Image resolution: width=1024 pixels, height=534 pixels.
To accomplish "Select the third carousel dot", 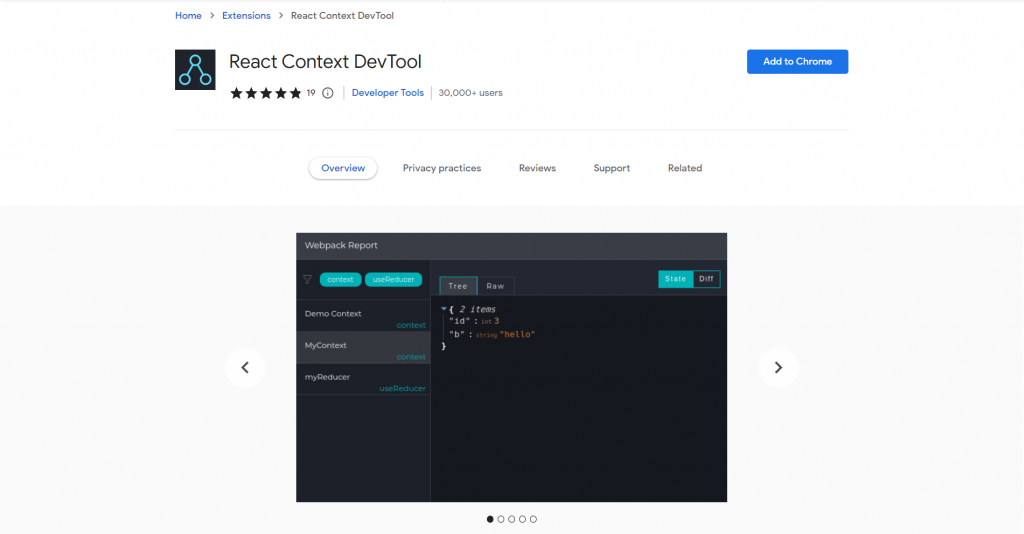I will (511, 519).
